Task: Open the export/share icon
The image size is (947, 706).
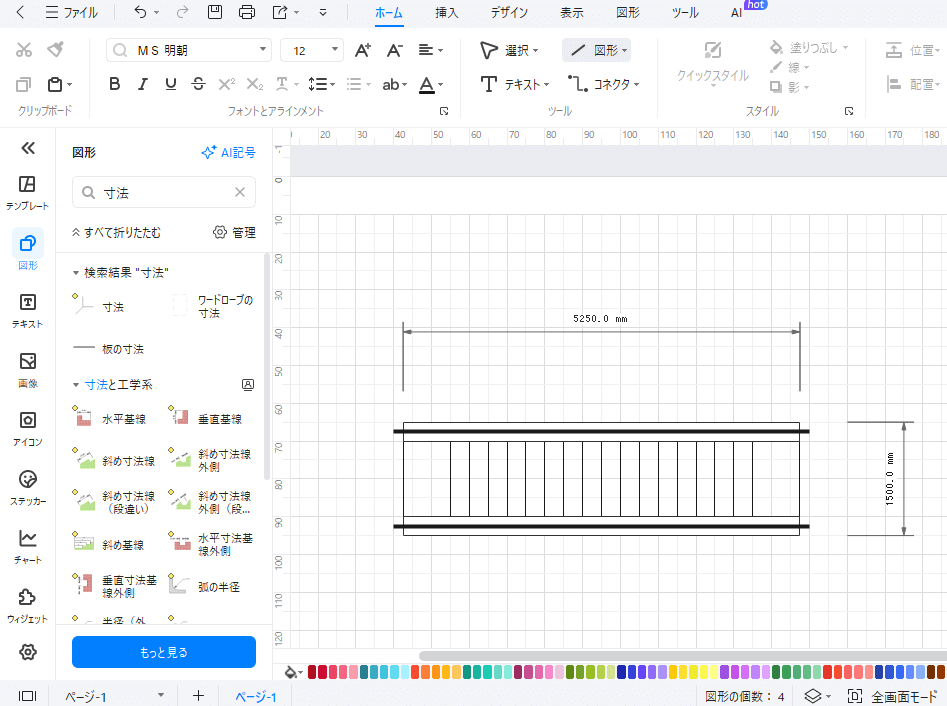Action: point(280,12)
